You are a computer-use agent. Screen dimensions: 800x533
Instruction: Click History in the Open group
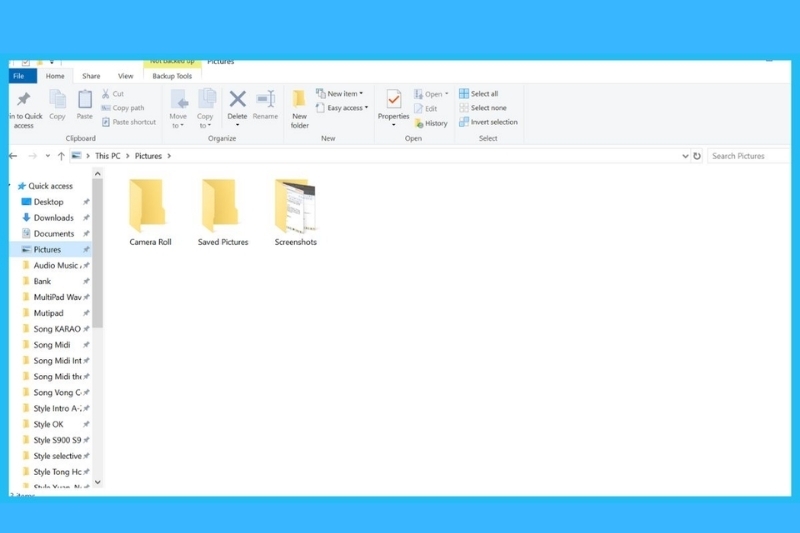coord(431,123)
